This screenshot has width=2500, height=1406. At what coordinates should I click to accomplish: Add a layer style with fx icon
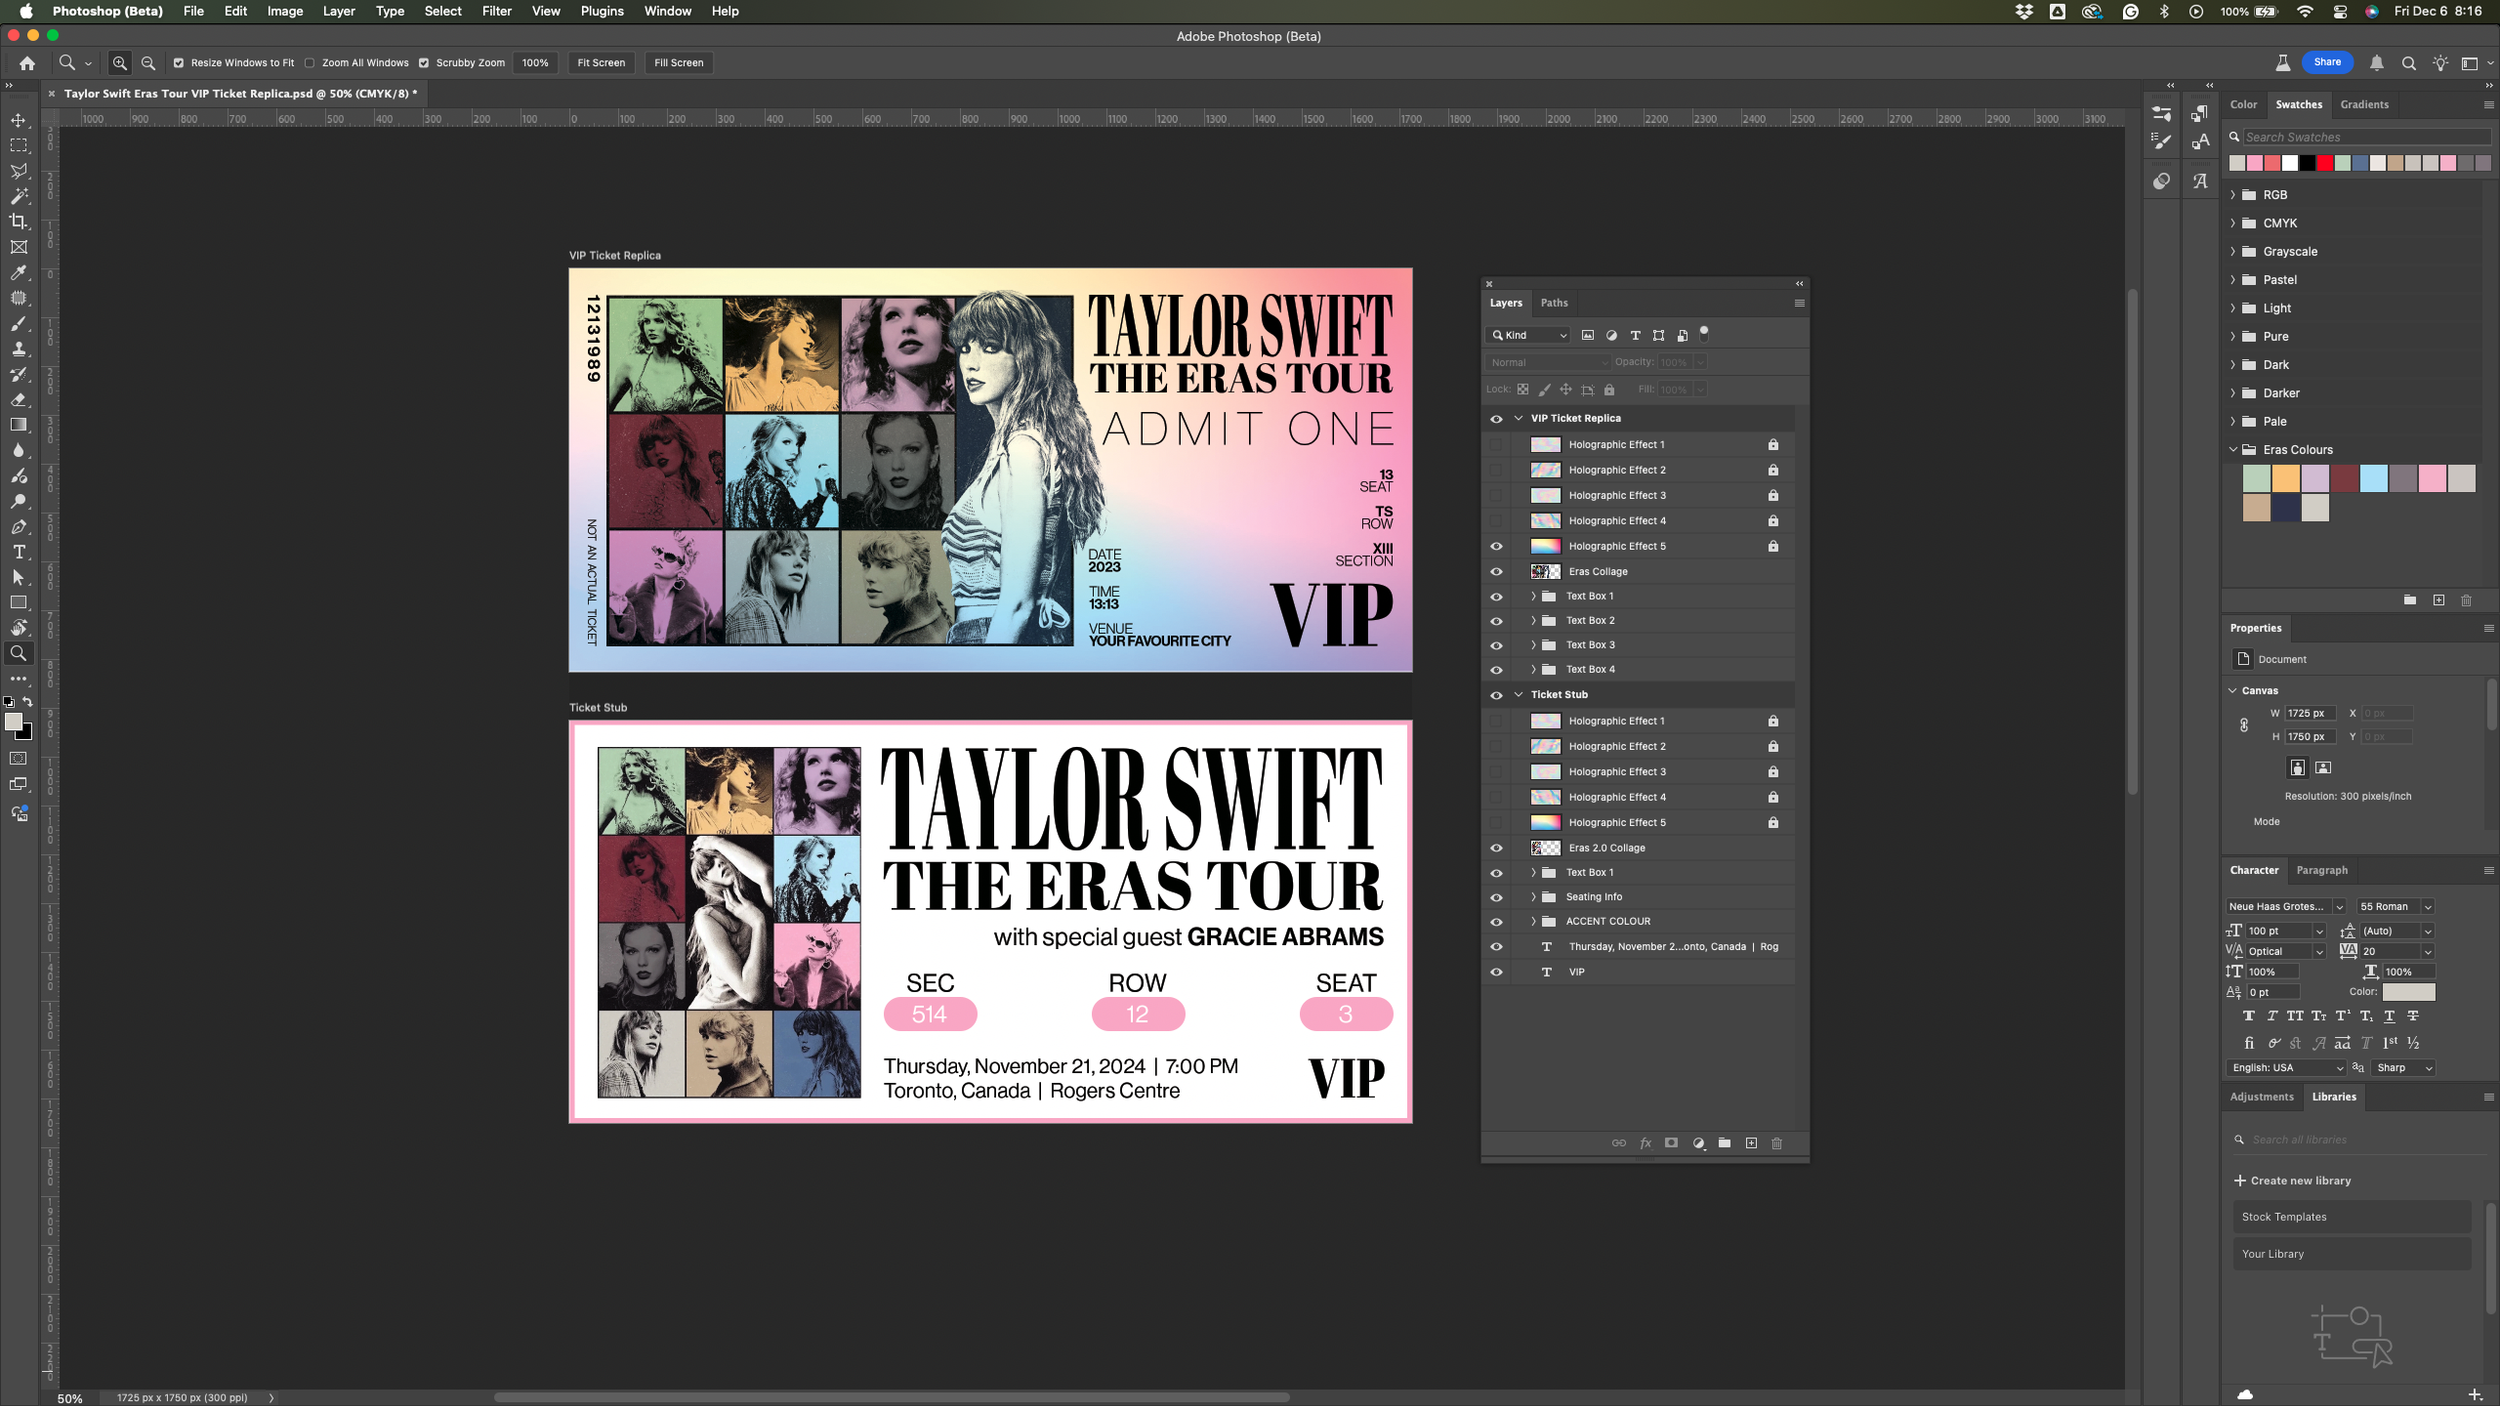(x=1645, y=1143)
